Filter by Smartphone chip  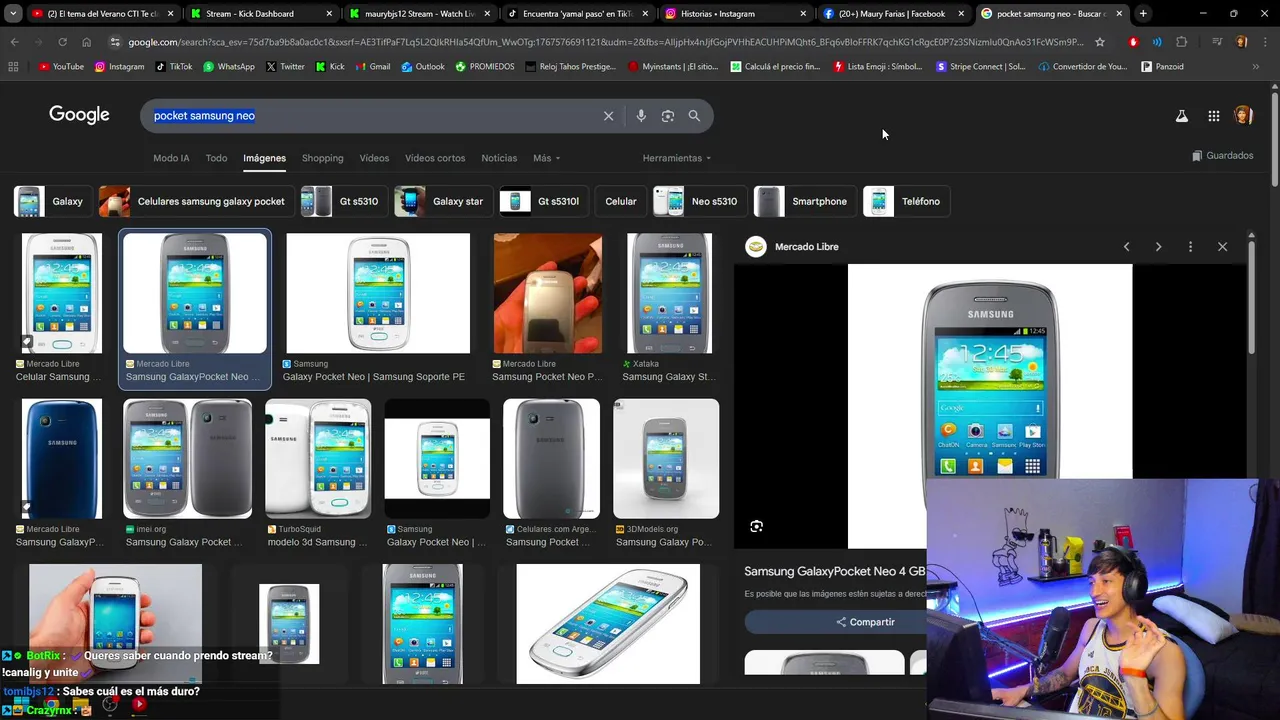805,201
